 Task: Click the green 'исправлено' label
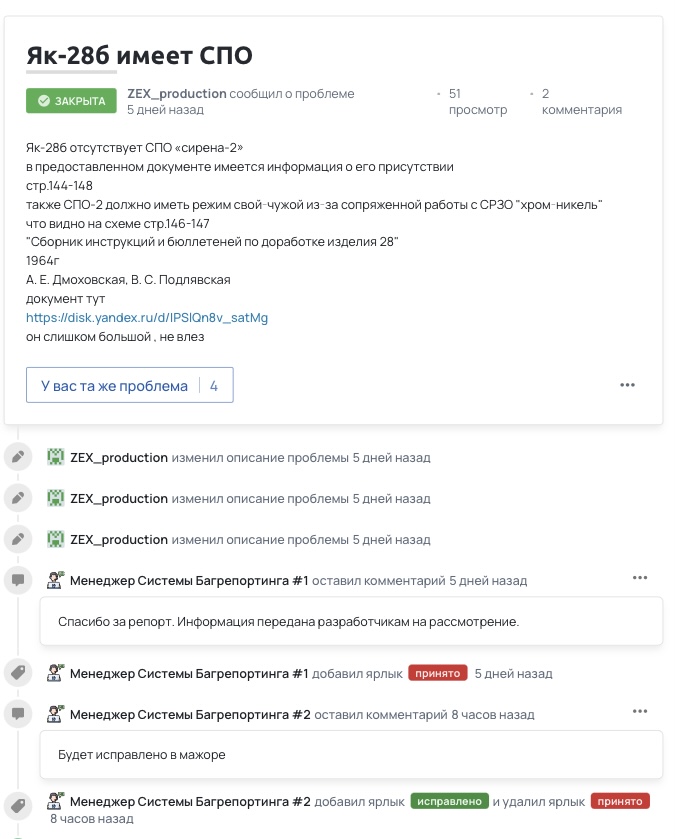tap(449, 802)
